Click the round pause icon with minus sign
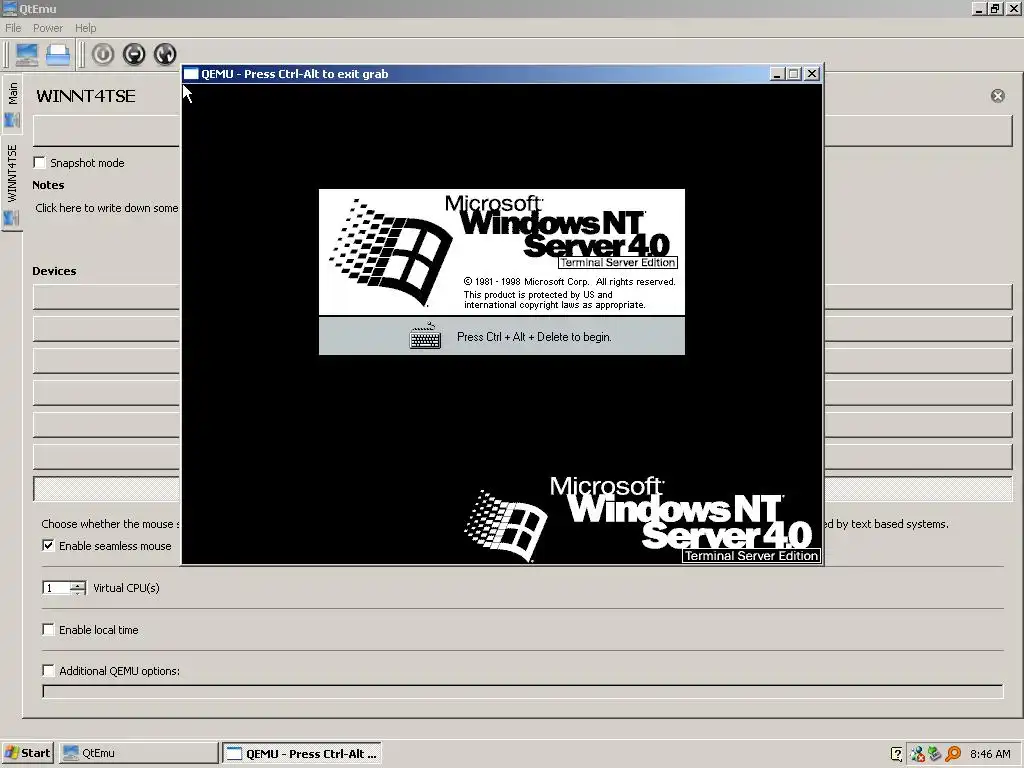This screenshot has width=1024, height=768. pyautogui.click(x=134, y=54)
